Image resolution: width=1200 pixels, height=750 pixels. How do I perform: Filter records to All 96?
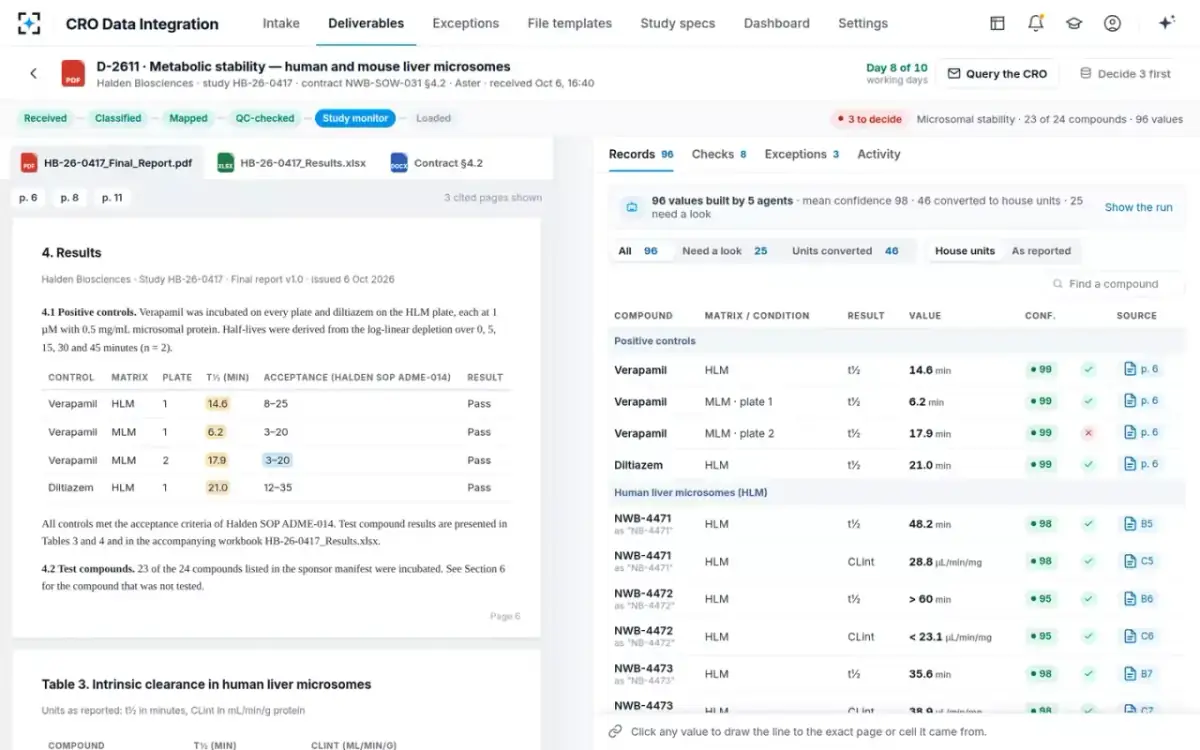(x=638, y=251)
